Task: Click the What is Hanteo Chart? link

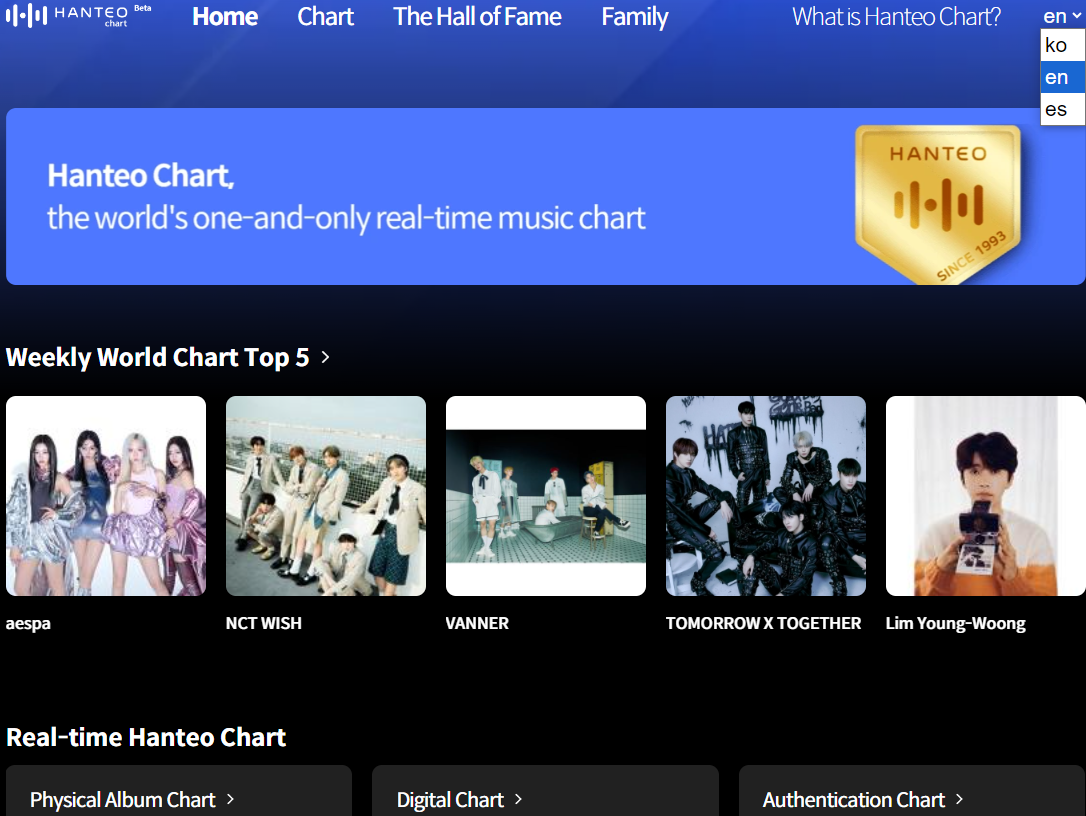Action: click(x=896, y=17)
